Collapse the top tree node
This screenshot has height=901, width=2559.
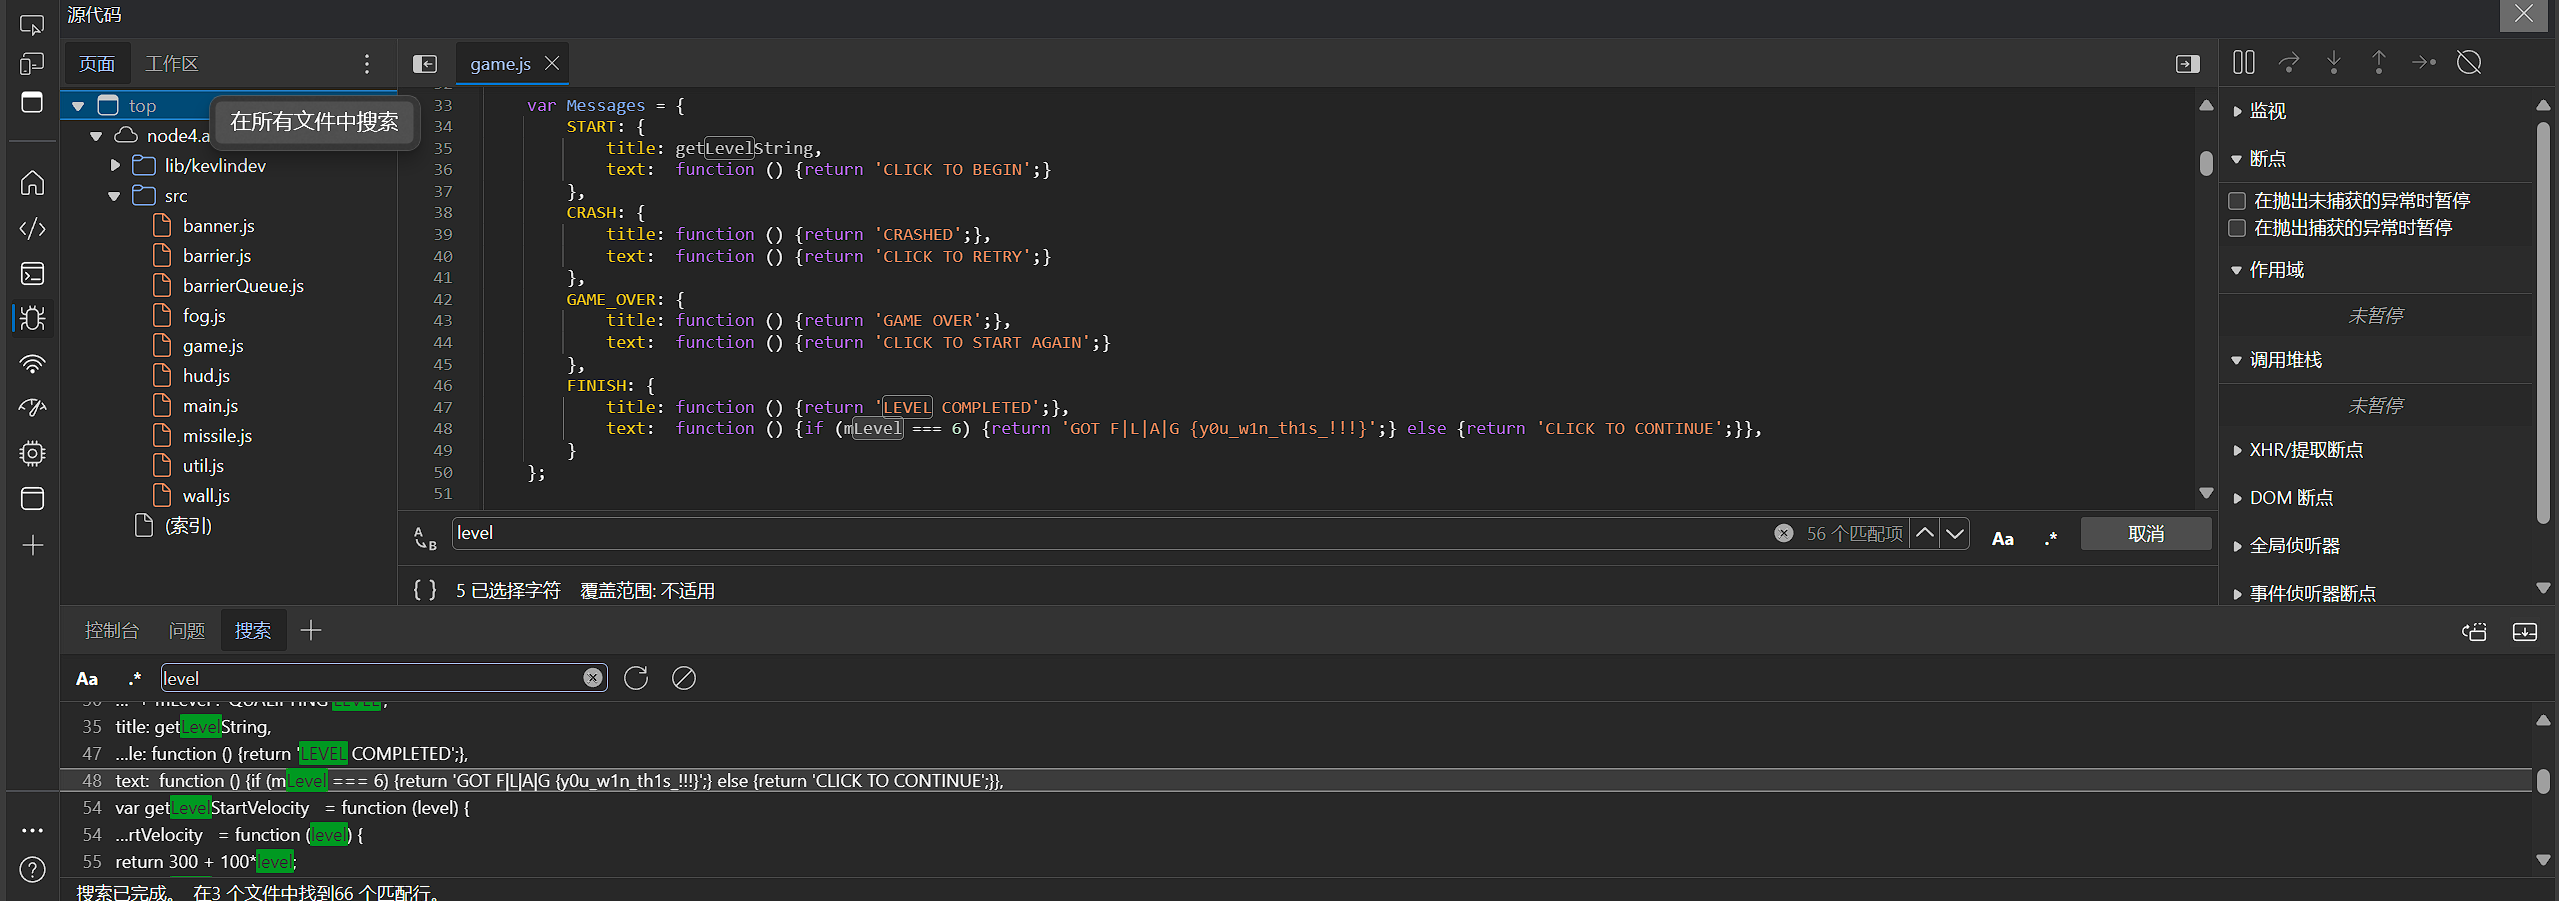[x=78, y=106]
